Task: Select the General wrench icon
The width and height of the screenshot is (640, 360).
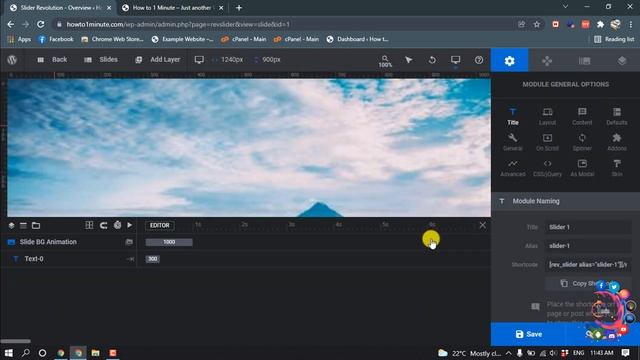Action: (513, 142)
